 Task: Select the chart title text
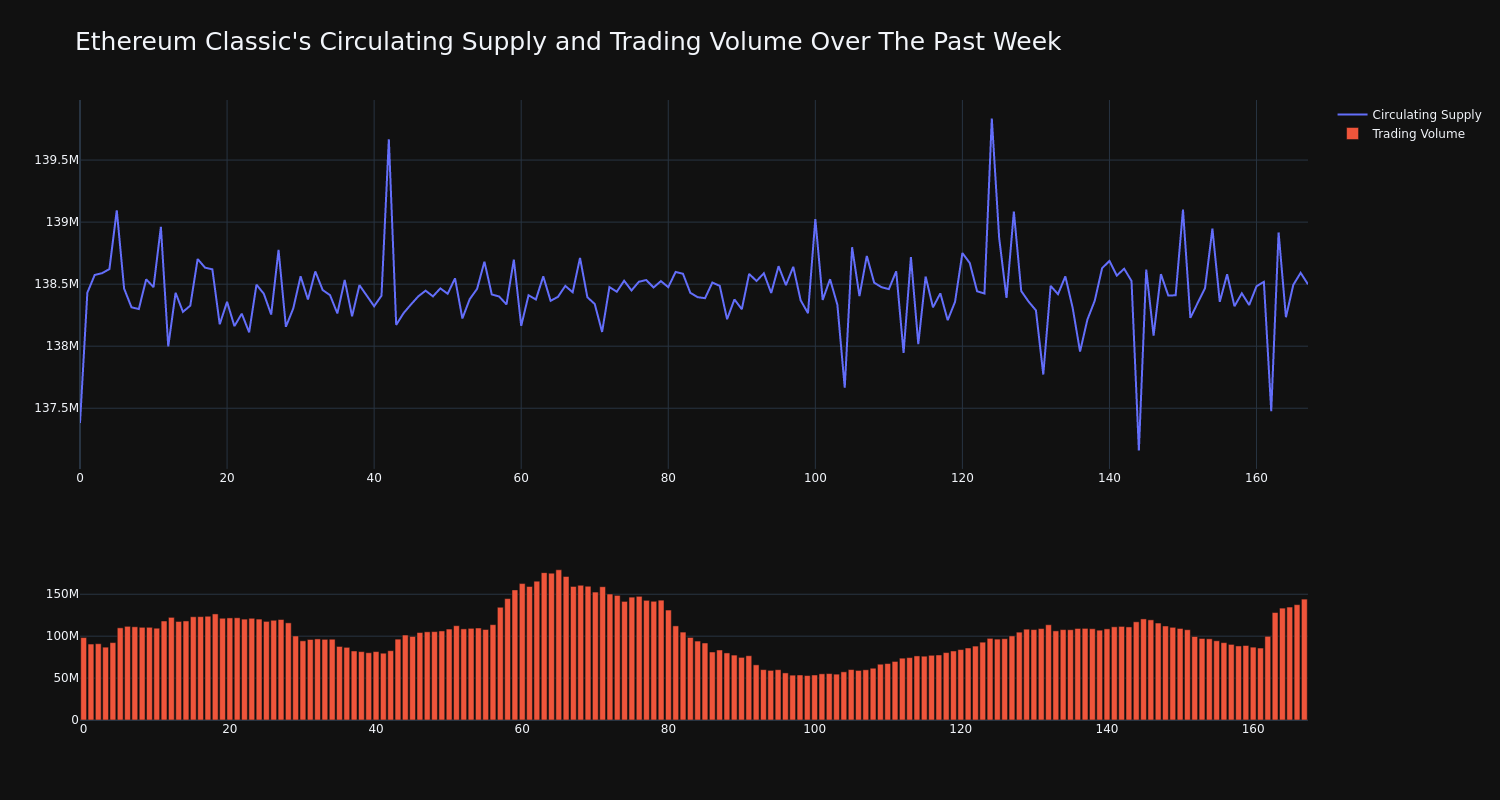tap(568, 42)
